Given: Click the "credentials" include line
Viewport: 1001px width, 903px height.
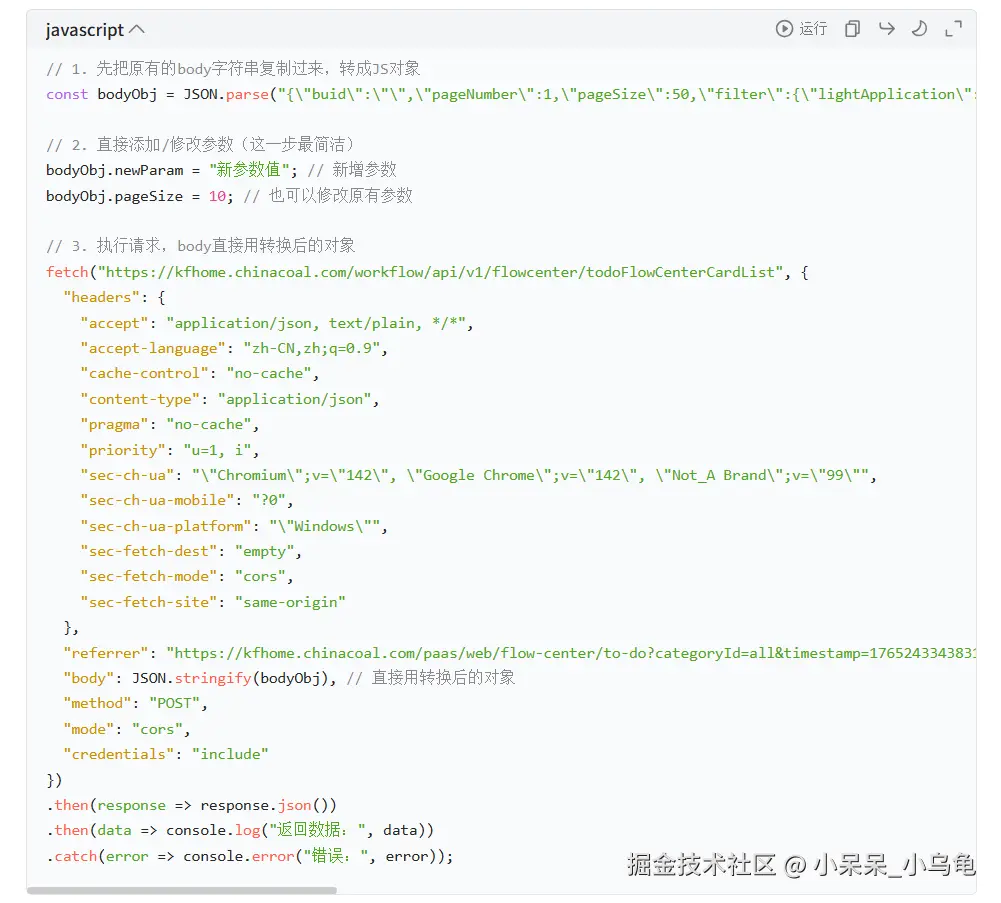Looking at the screenshot, I should [x=165, y=754].
